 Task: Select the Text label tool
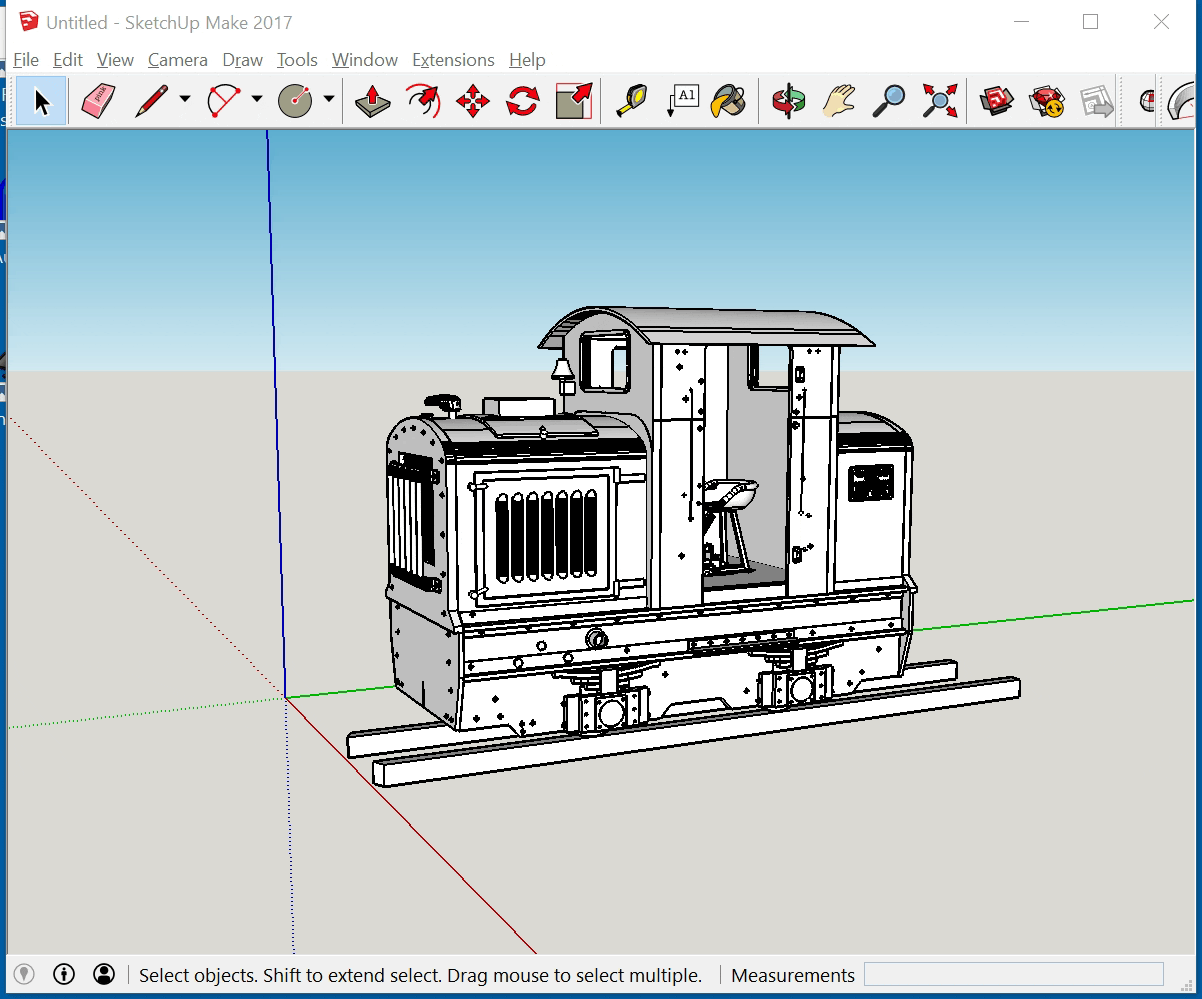pyautogui.click(x=682, y=101)
